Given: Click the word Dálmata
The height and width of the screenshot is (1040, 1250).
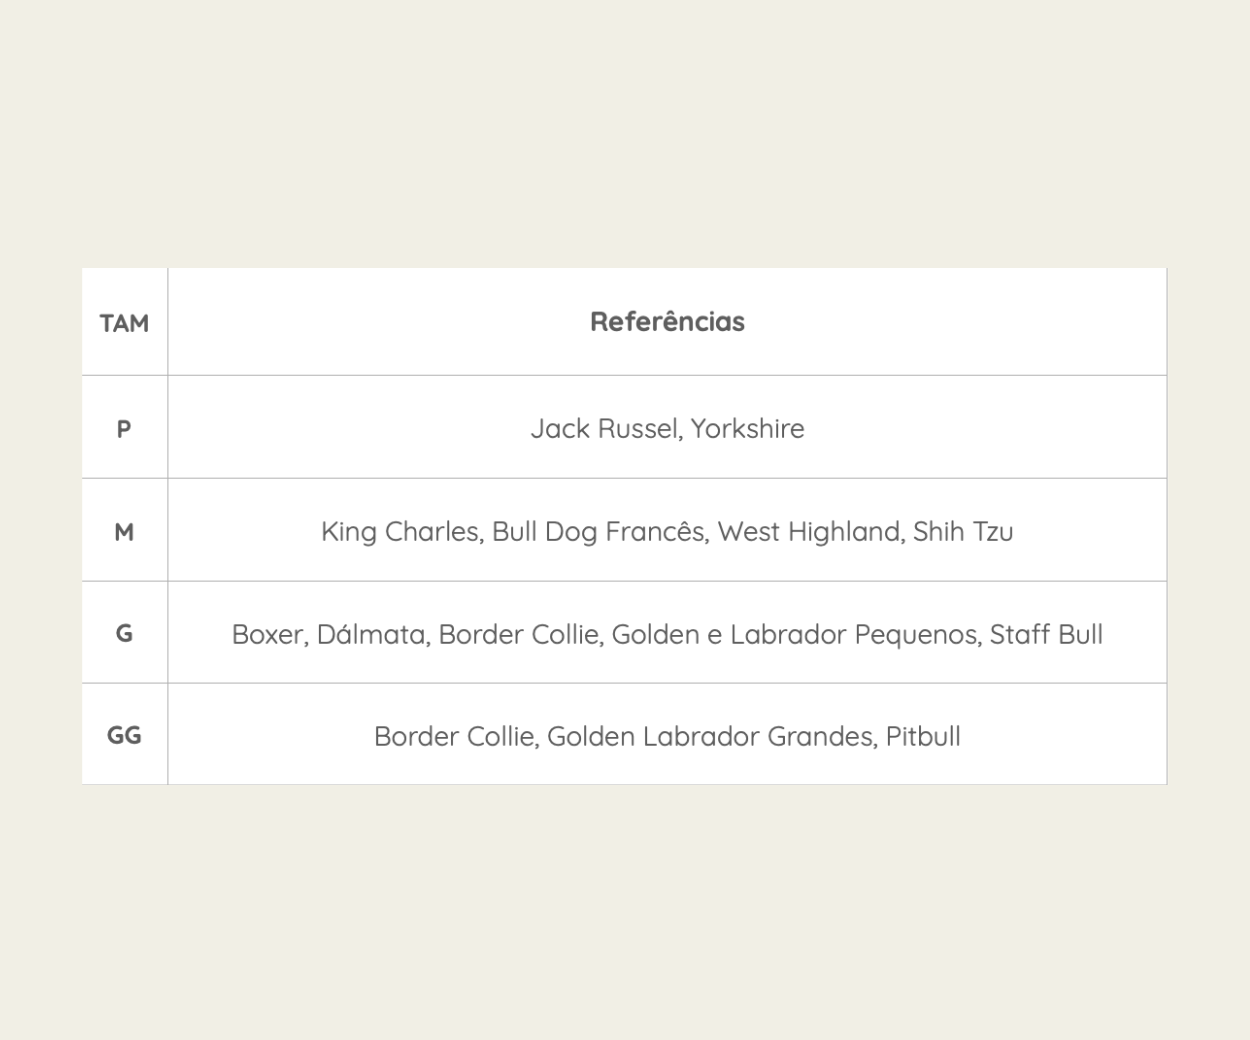Looking at the screenshot, I should tap(371, 635).
